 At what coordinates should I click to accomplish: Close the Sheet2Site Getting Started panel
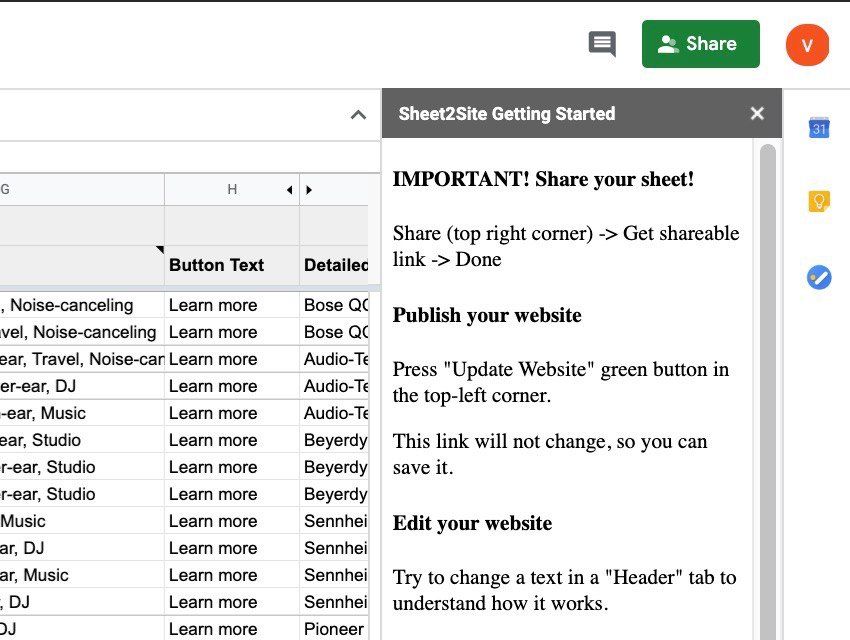click(757, 114)
